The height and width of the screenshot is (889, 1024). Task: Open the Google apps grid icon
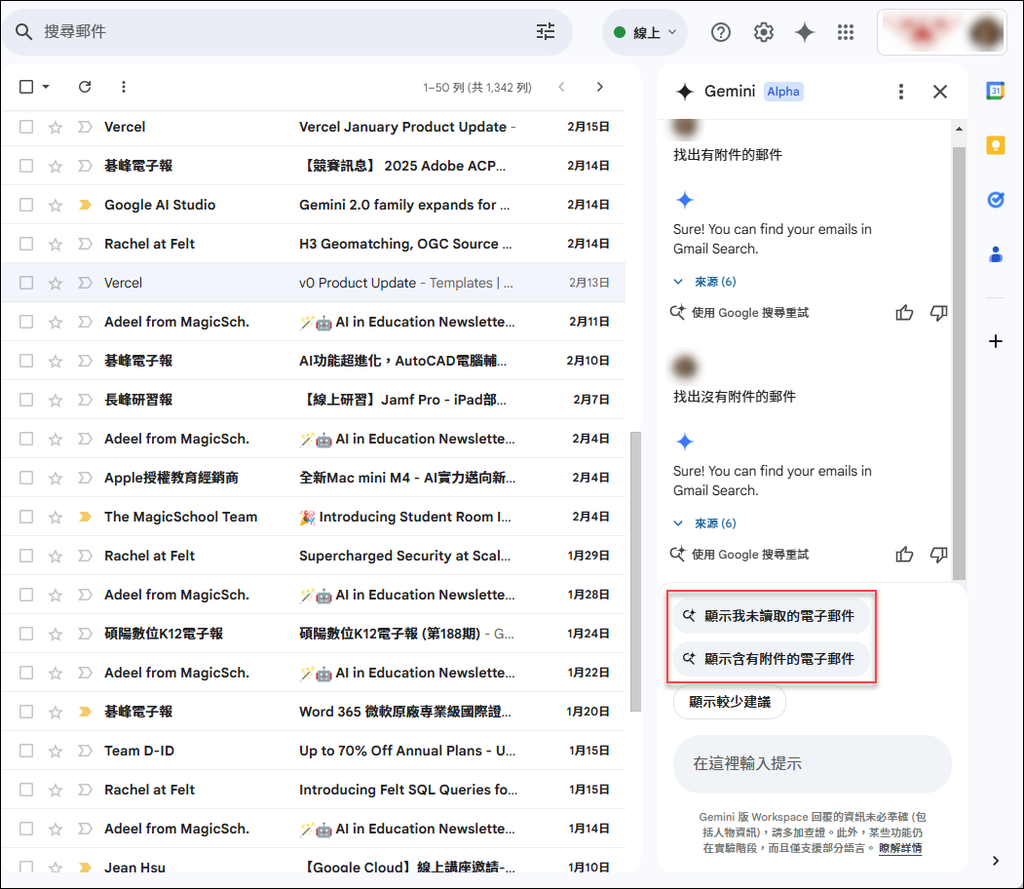tap(846, 32)
